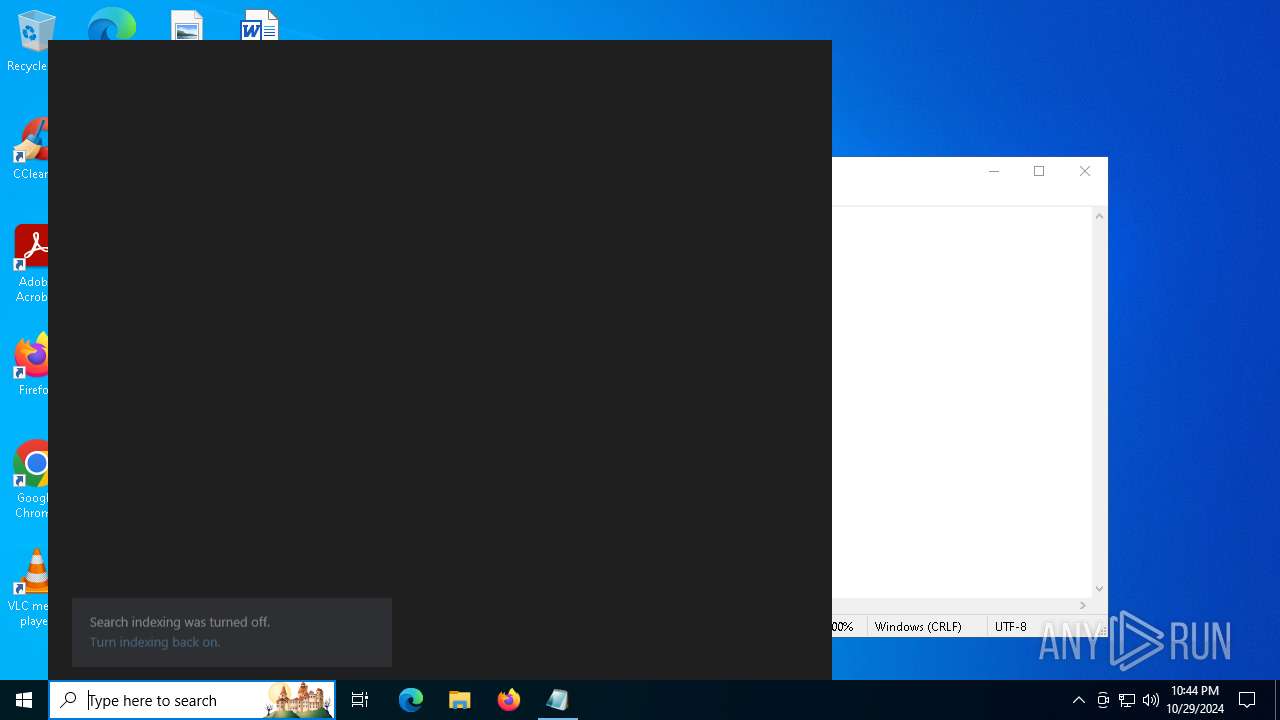Open the network status tray icon
This screenshot has width=1280, height=720.
click(x=1127, y=700)
